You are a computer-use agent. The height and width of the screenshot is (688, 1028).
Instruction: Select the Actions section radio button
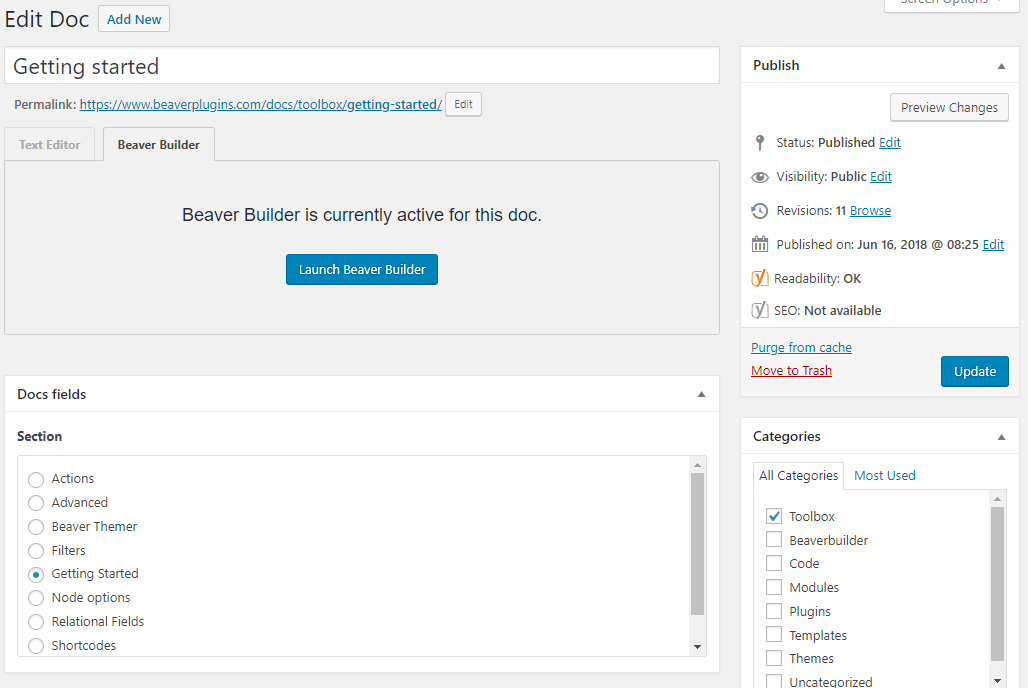coord(35,478)
